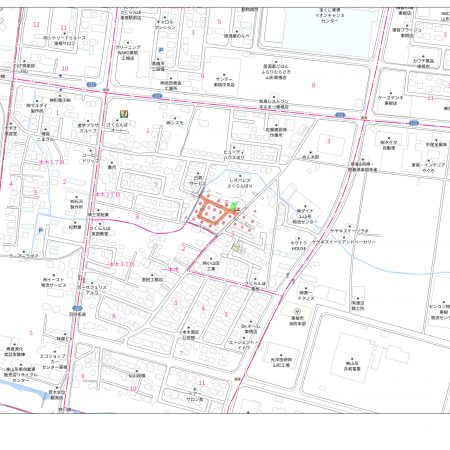Click the 一本木3丁目 district label
The image size is (450, 450).
[122, 264]
